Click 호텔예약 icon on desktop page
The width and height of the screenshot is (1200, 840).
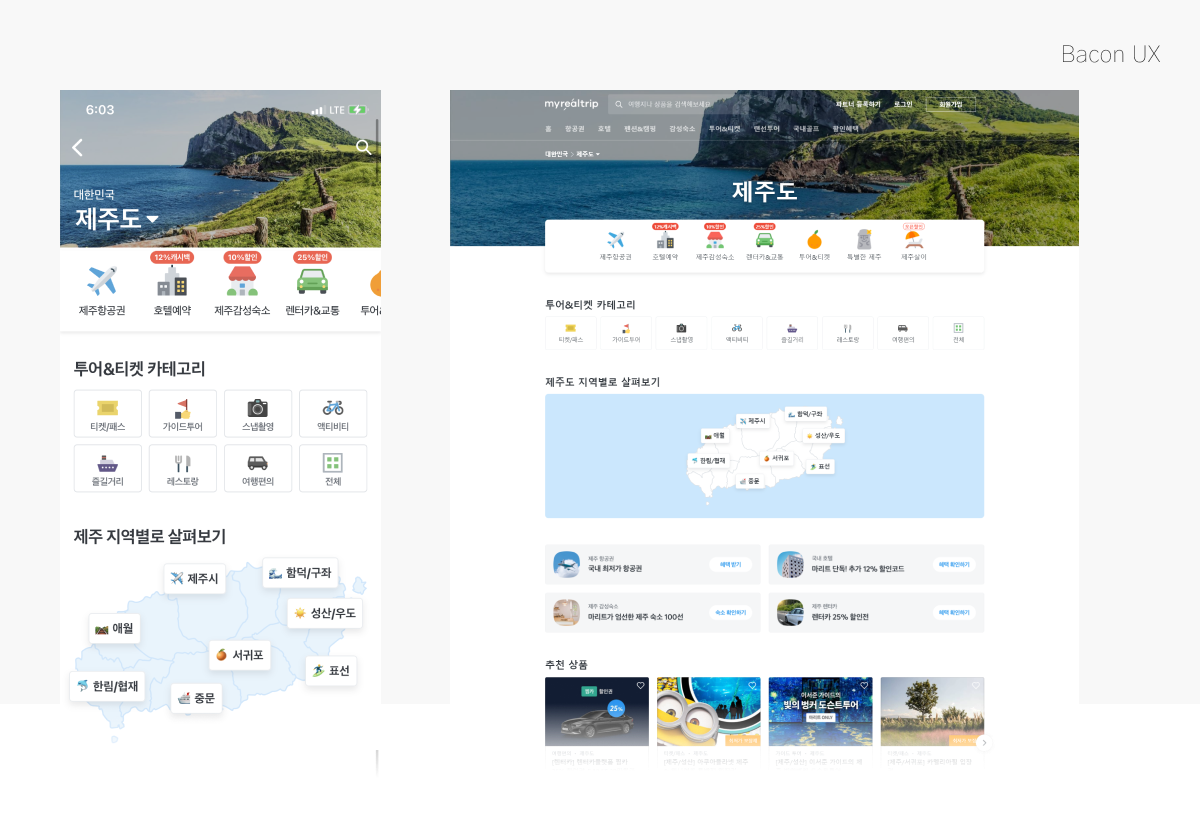point(665,240)
